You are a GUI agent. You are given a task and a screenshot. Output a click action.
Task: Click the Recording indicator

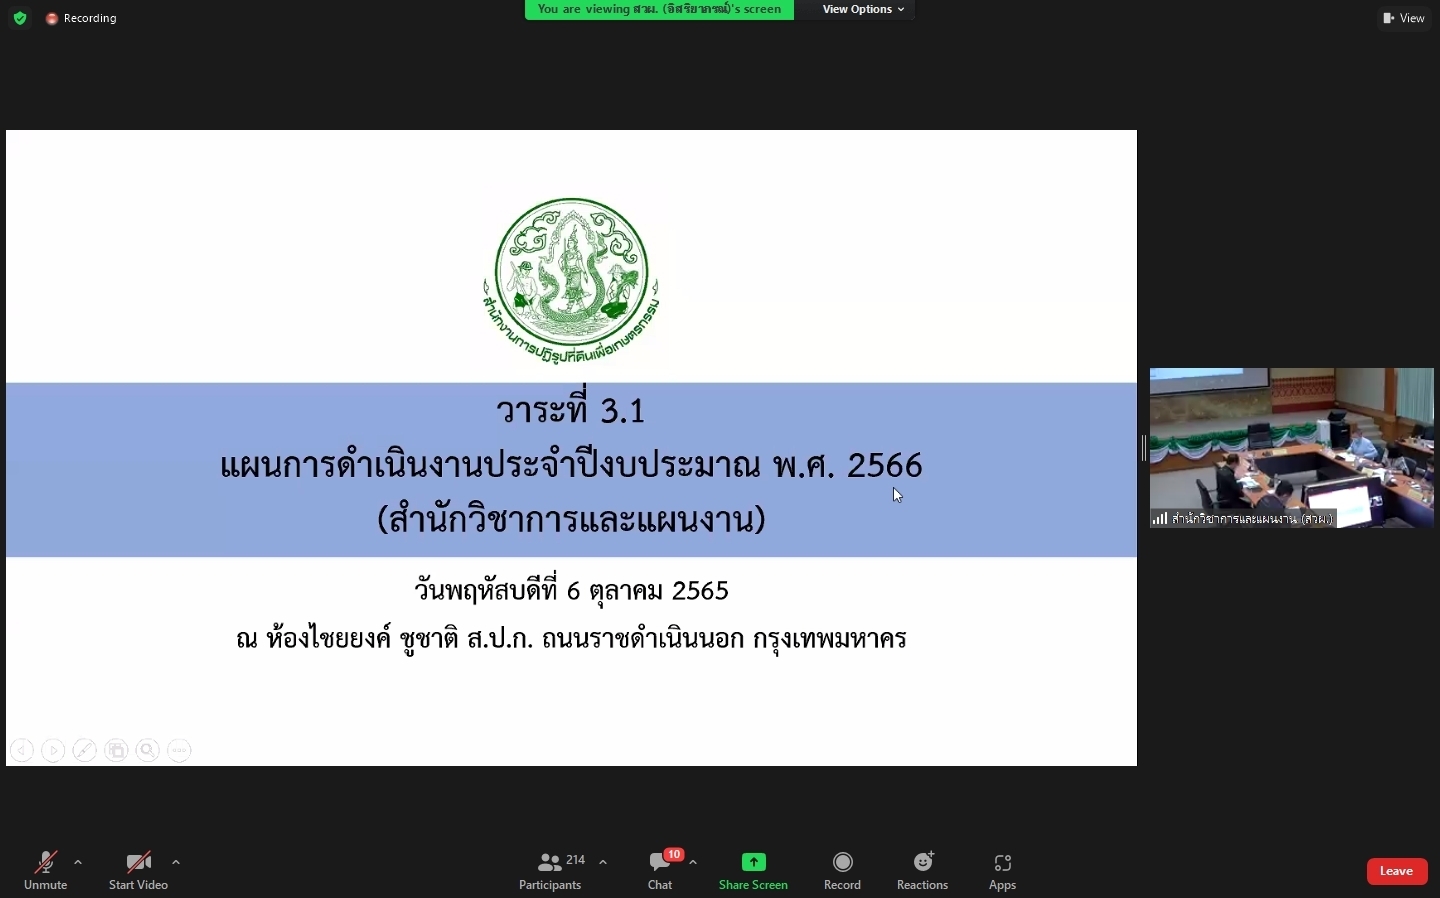pos(81,18)
